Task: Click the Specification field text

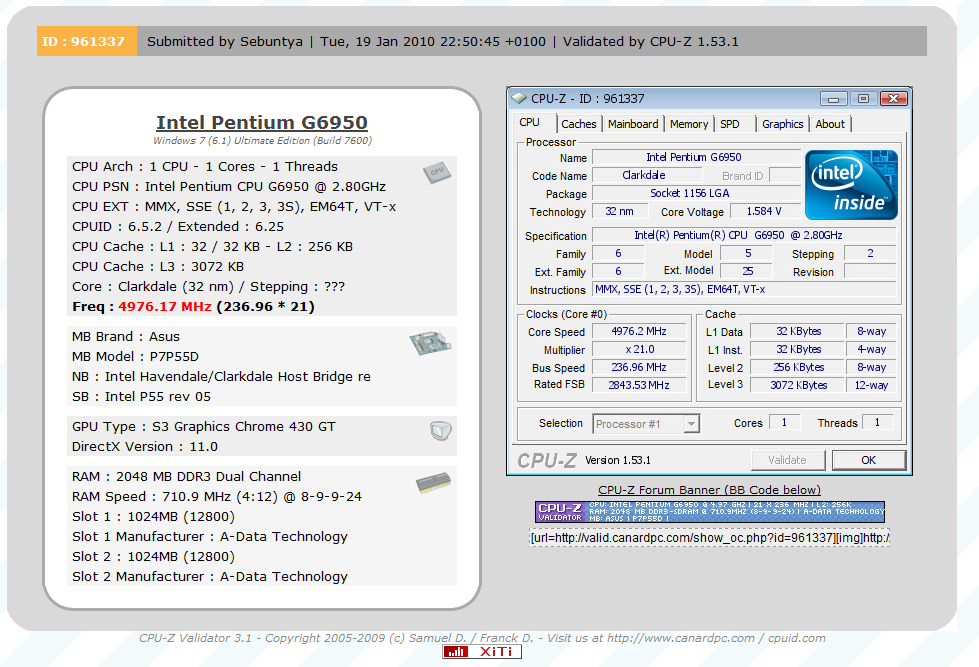Action: 744,235
